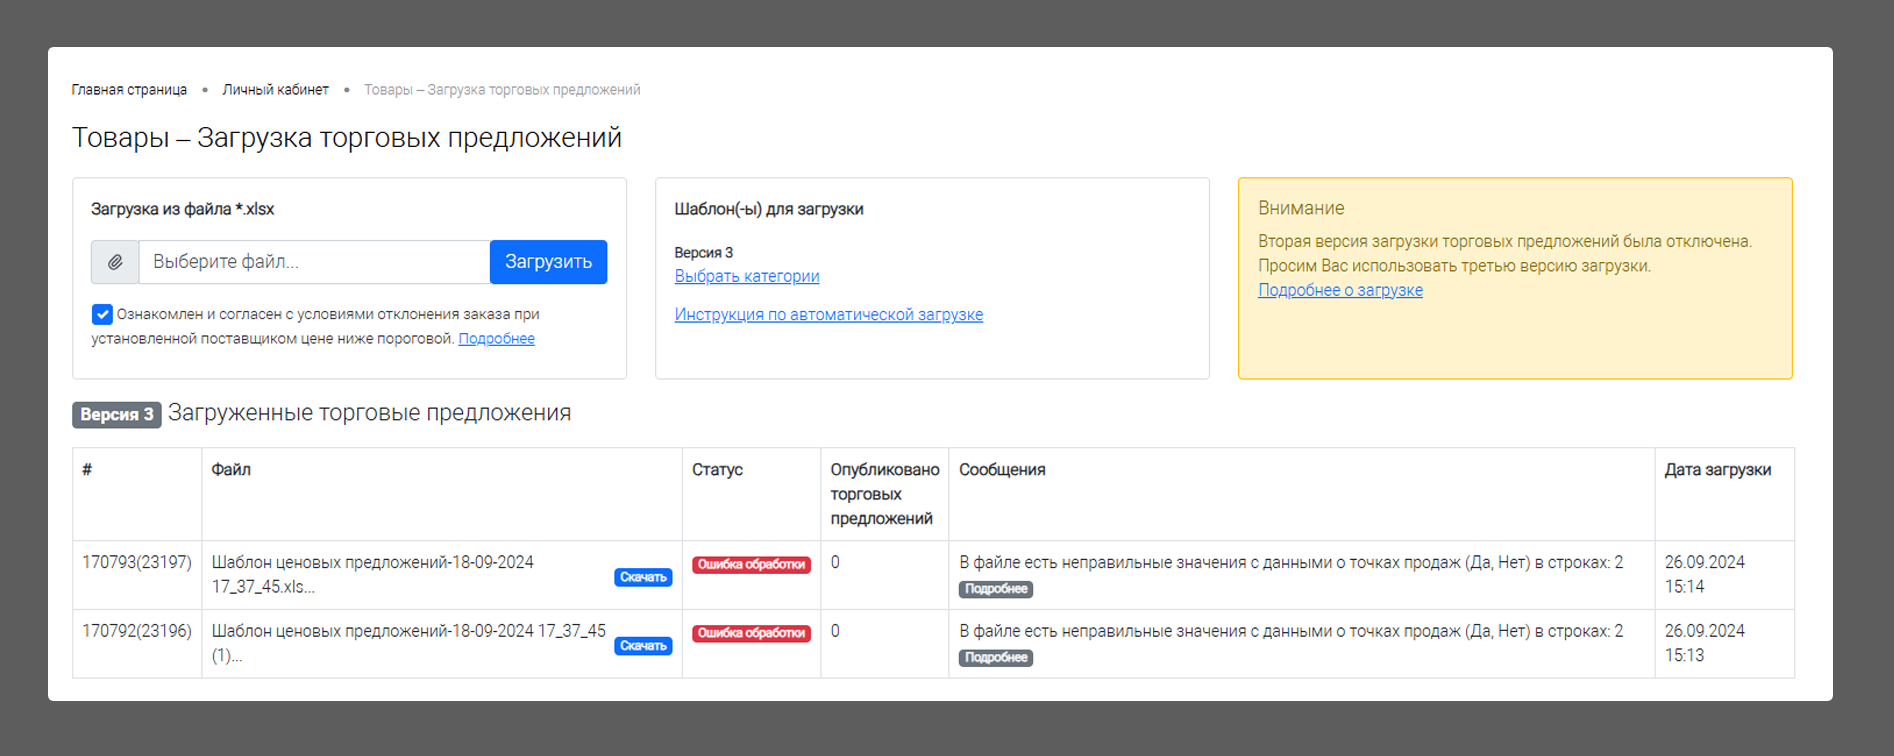Click 'Ошибка обработки' status in row 170793(23197)
The width and height of the screenshot is (1894, 756).
(x=751, y=564)
